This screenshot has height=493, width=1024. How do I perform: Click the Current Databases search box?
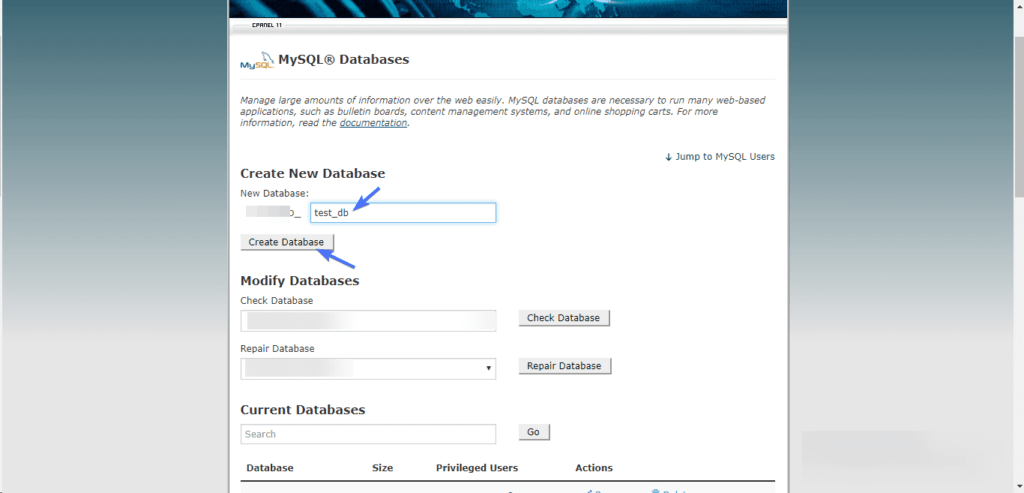coord(368,434)
